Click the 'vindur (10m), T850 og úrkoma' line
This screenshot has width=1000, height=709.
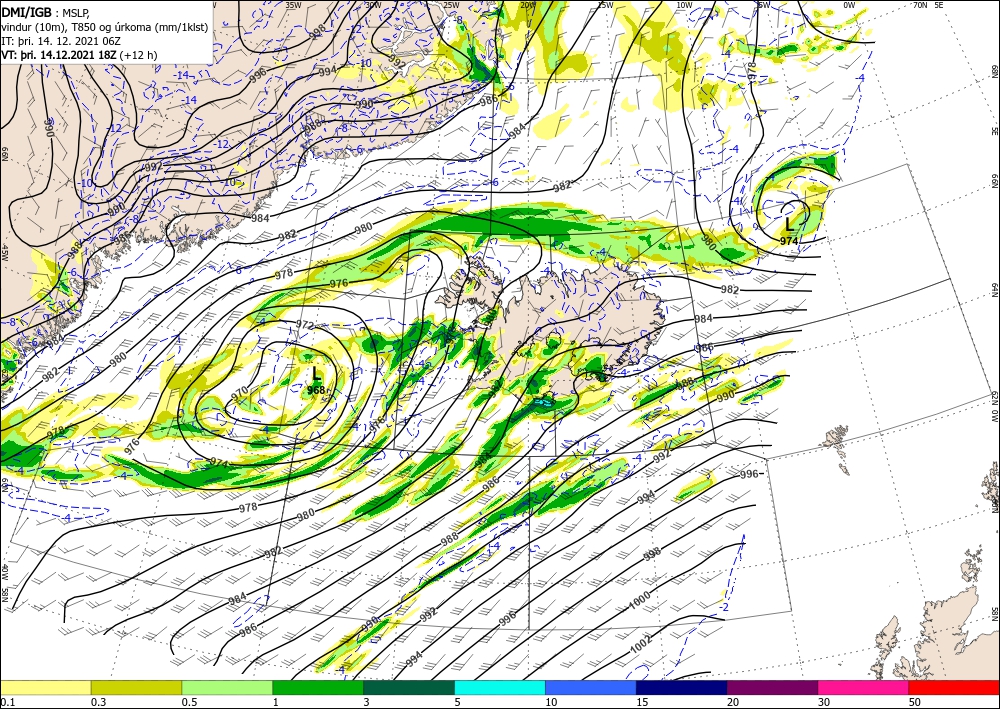pos(104,27)
